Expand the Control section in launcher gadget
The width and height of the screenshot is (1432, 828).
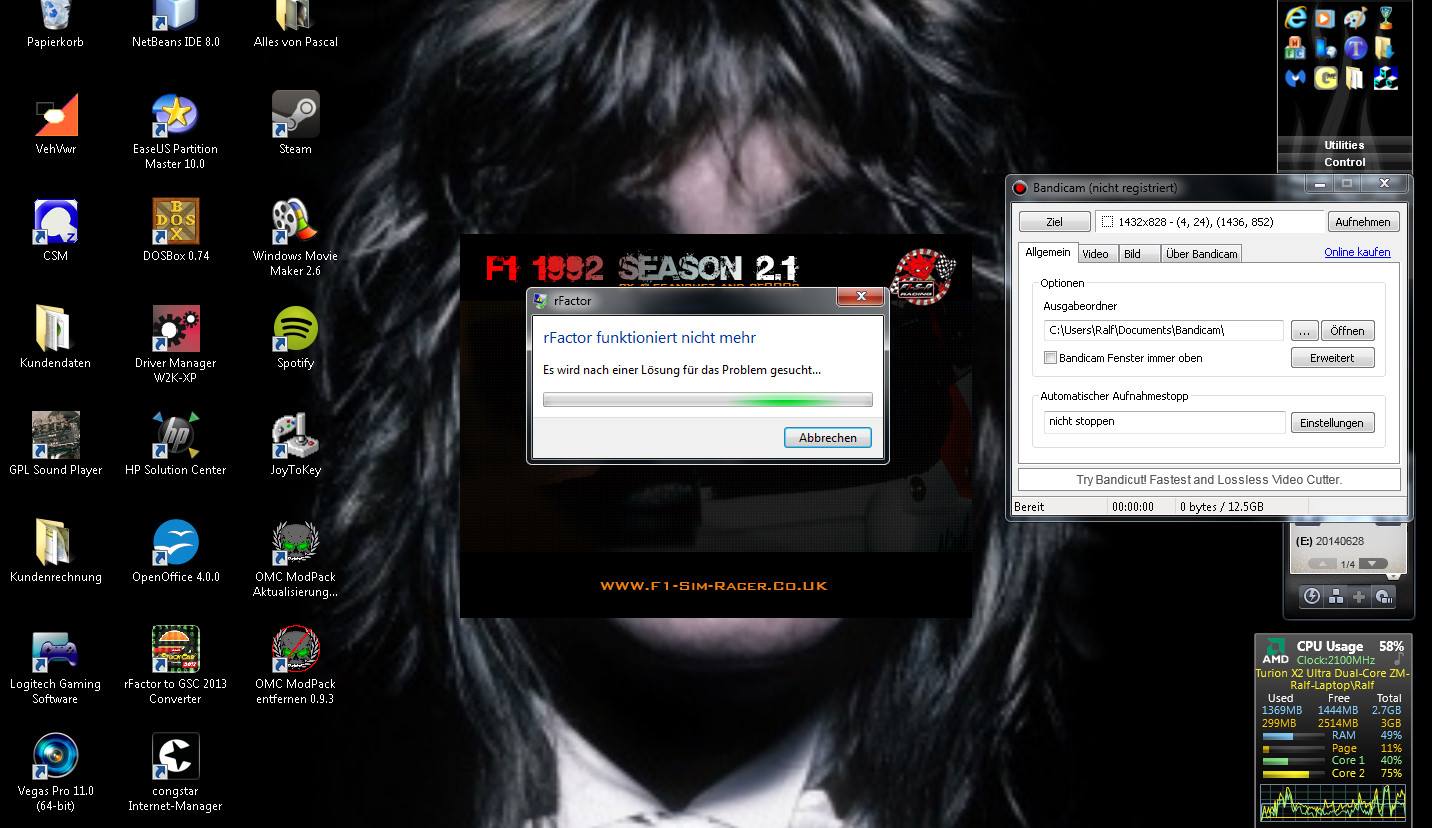[x=1344, y=162]
